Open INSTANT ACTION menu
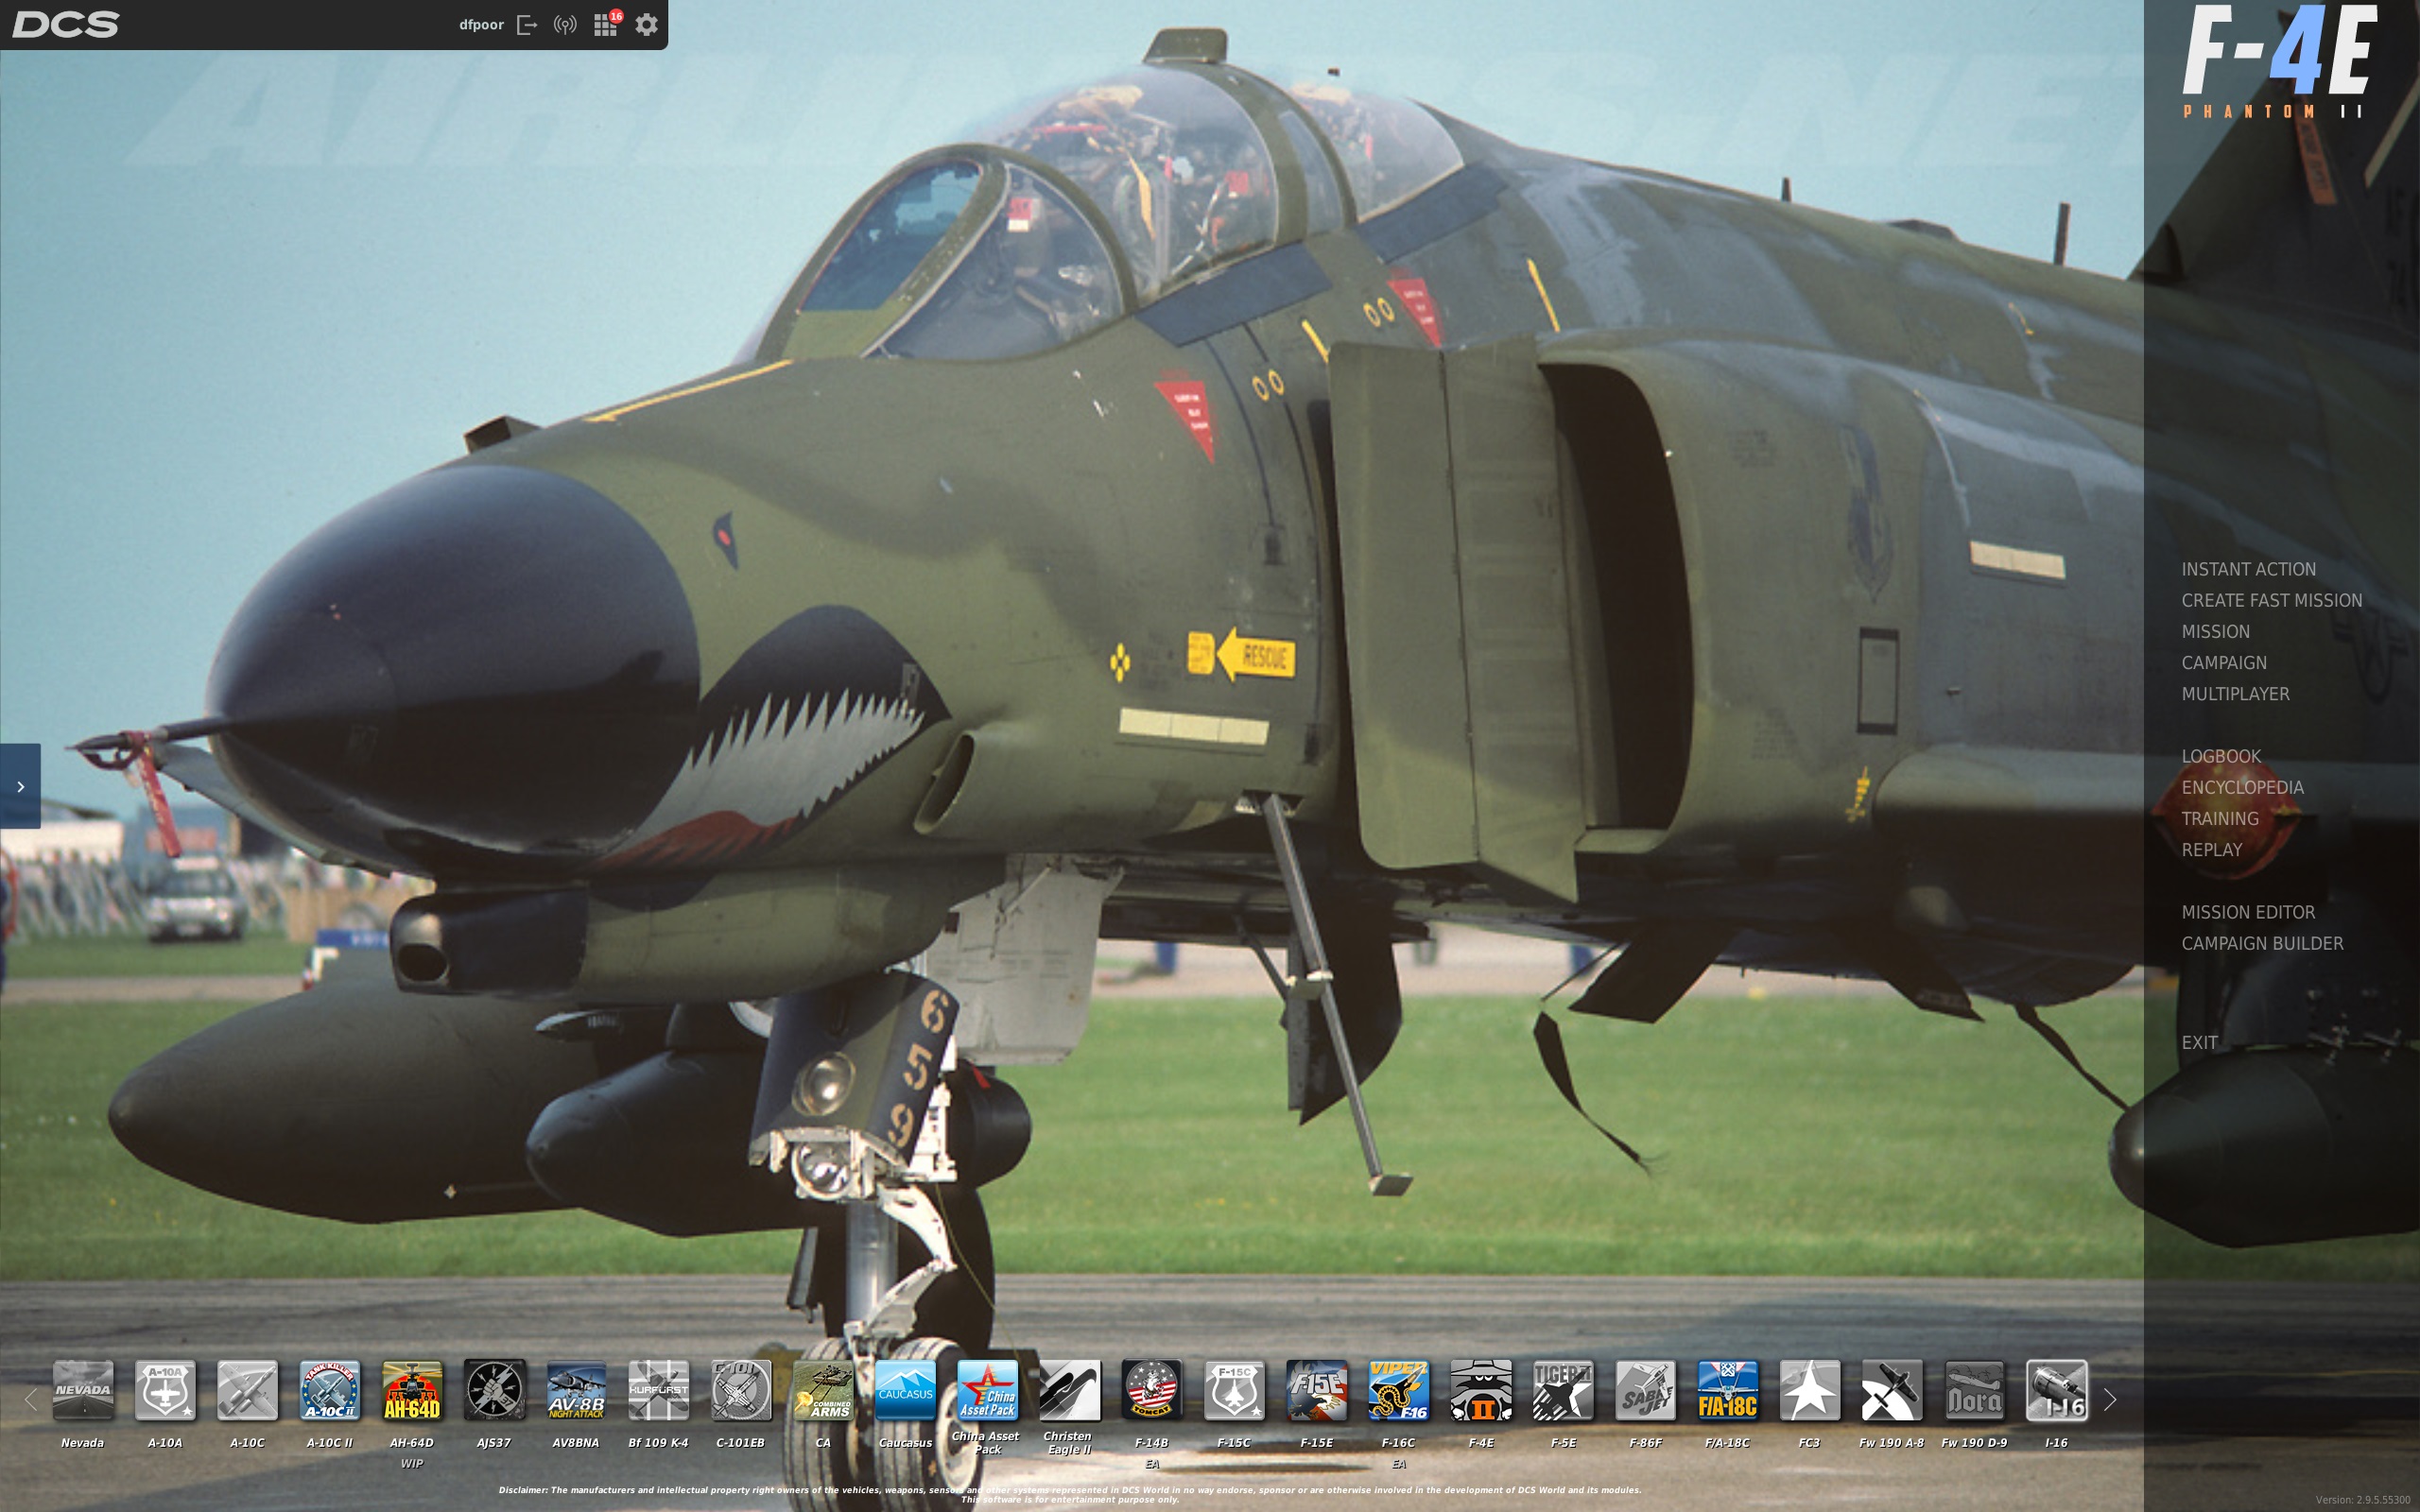Image resolution: width=2420 pixels, height=1512 pixels. coord(2248,569)
